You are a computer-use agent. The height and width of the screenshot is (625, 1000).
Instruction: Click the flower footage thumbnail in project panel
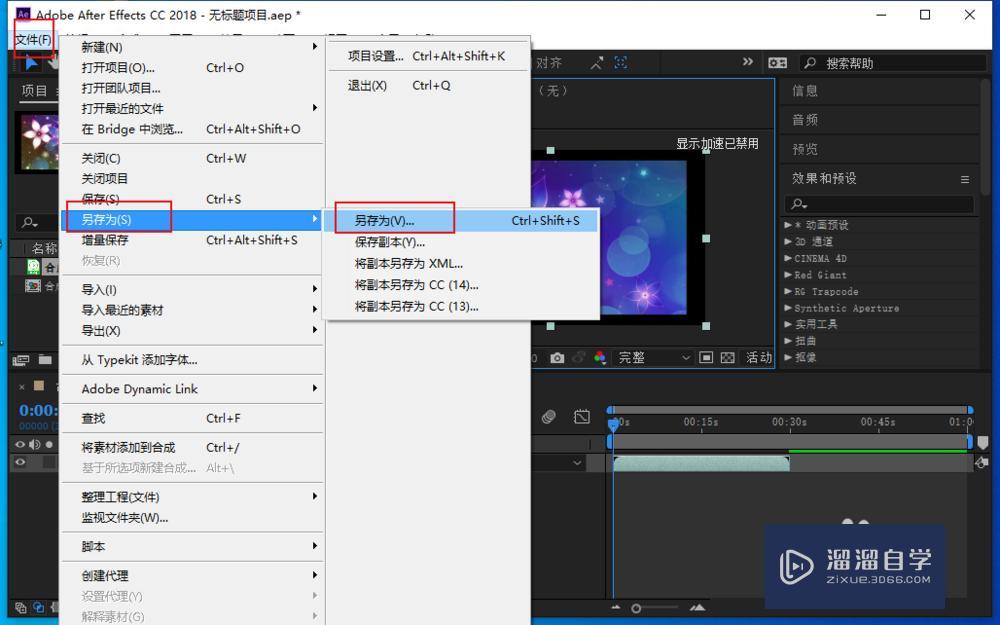[x=38, y=142]
